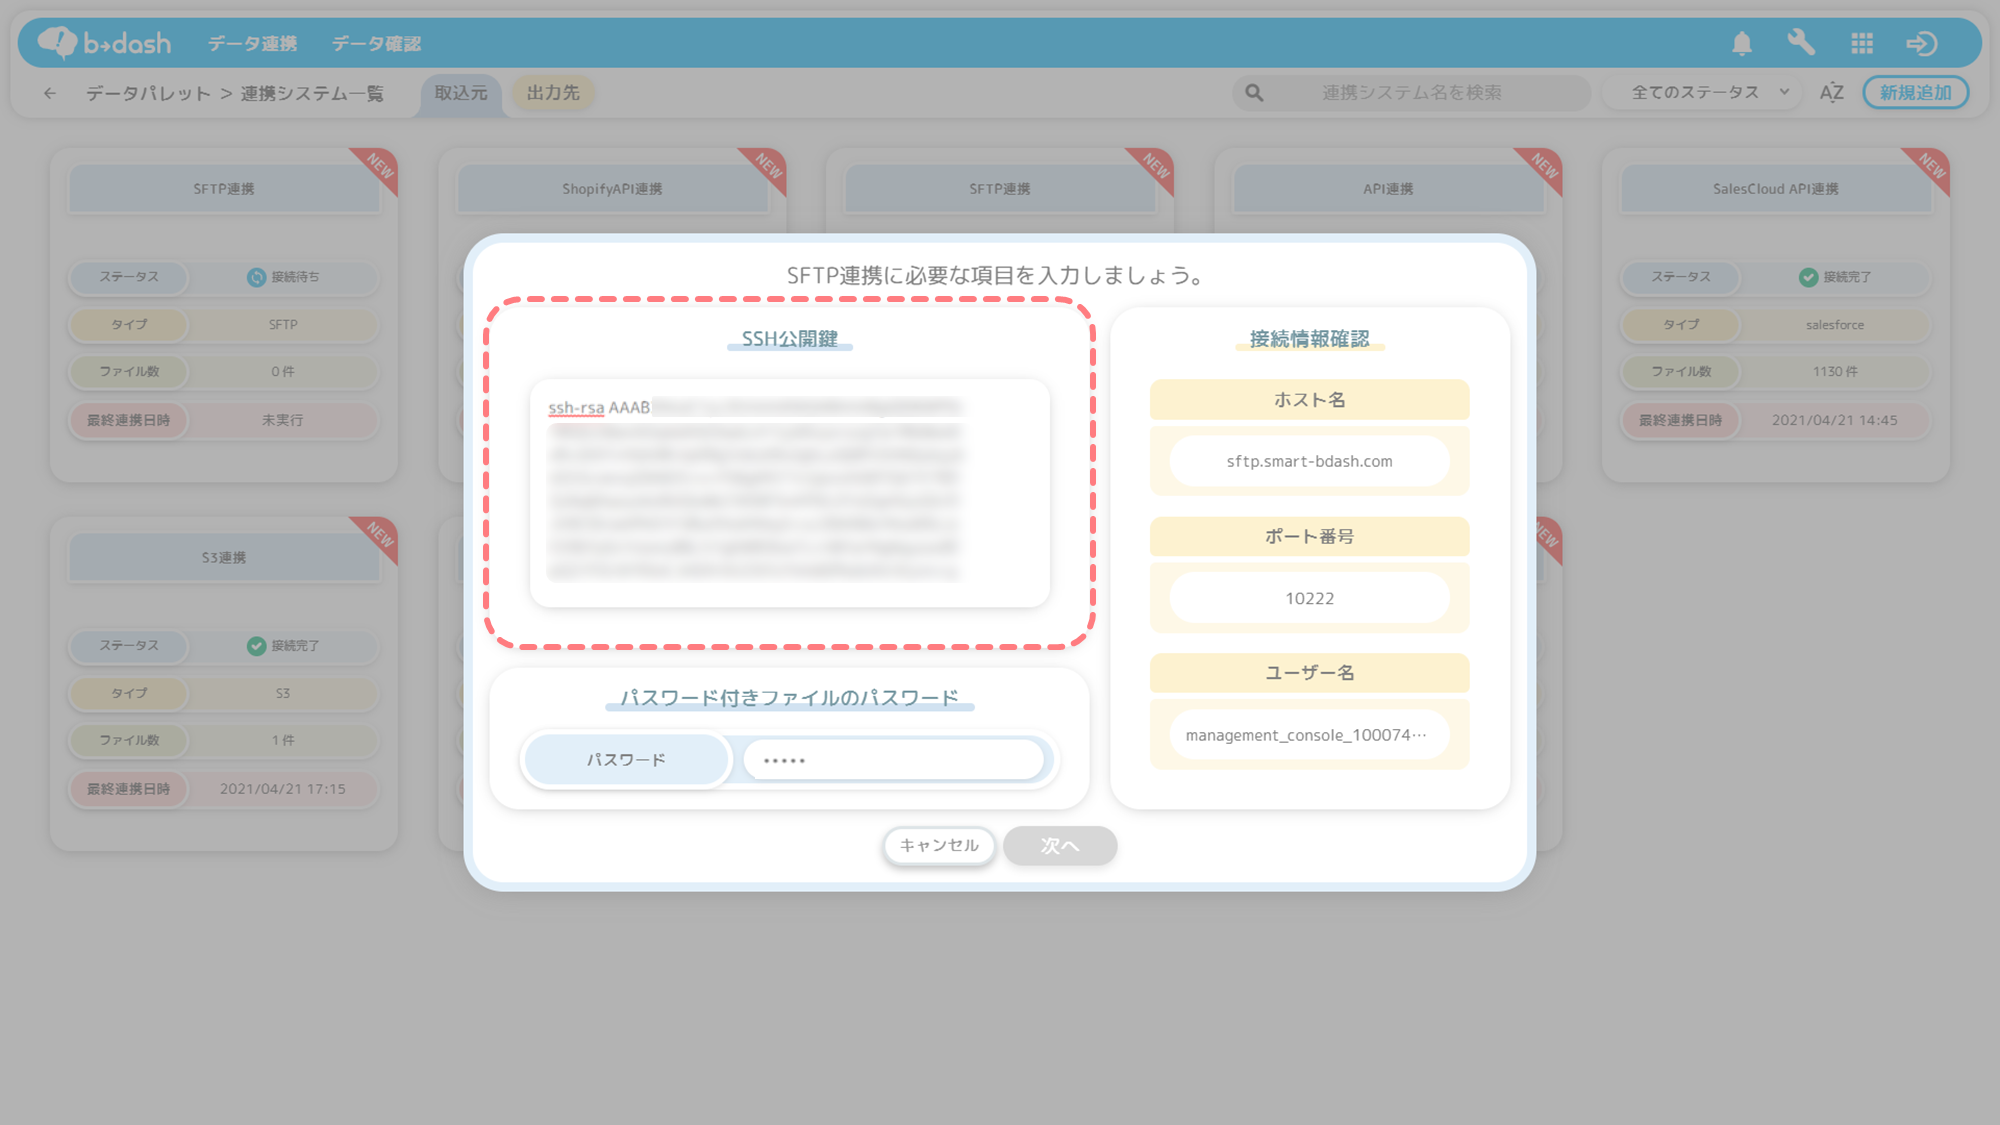
Task: Click the 1130 件 file count
Action: 1835,372
